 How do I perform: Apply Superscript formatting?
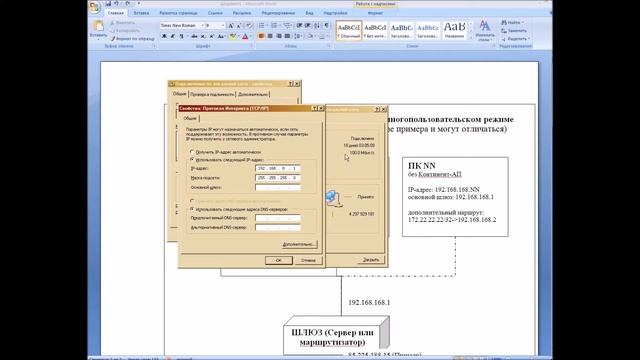211,36
